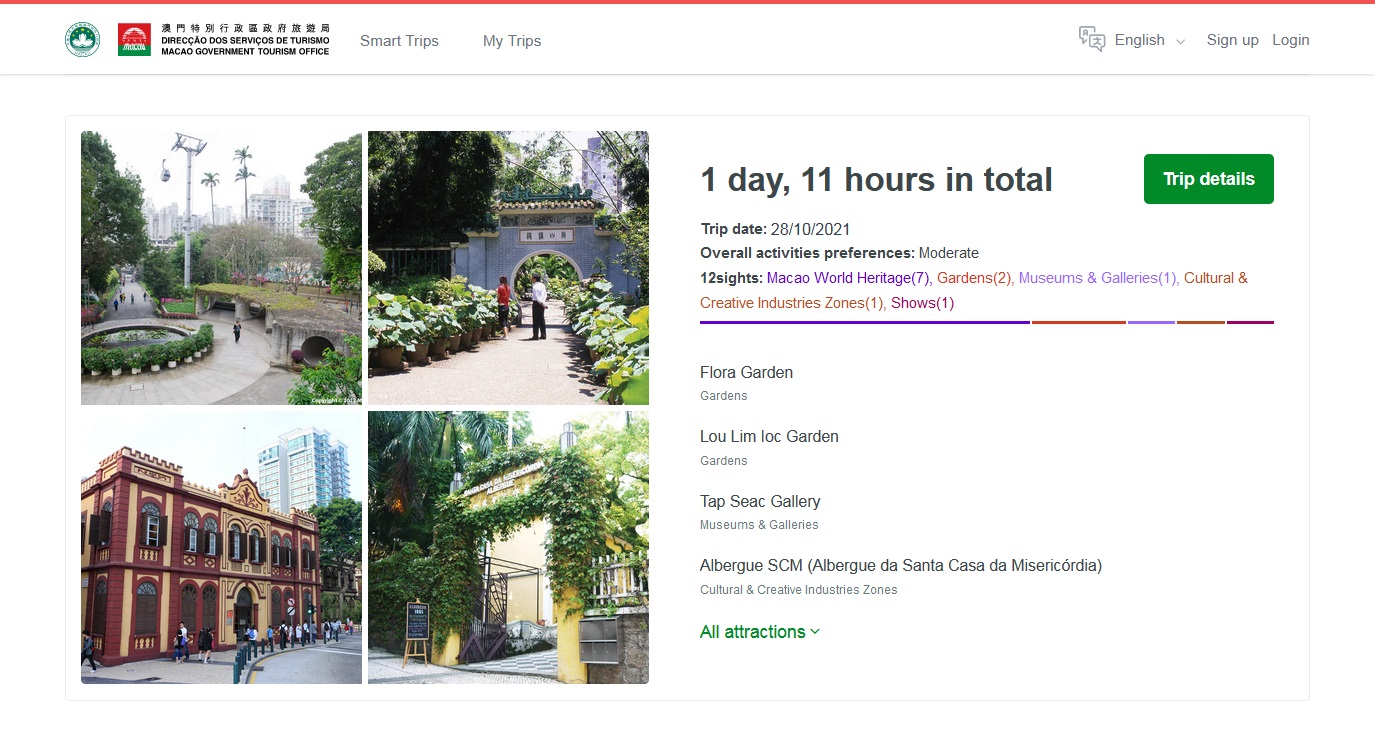This screenshot has width=1375, height=753.
Task: Open the Lou Lim Ioc Garden gate photo
Action: click(x=508, y=268)
